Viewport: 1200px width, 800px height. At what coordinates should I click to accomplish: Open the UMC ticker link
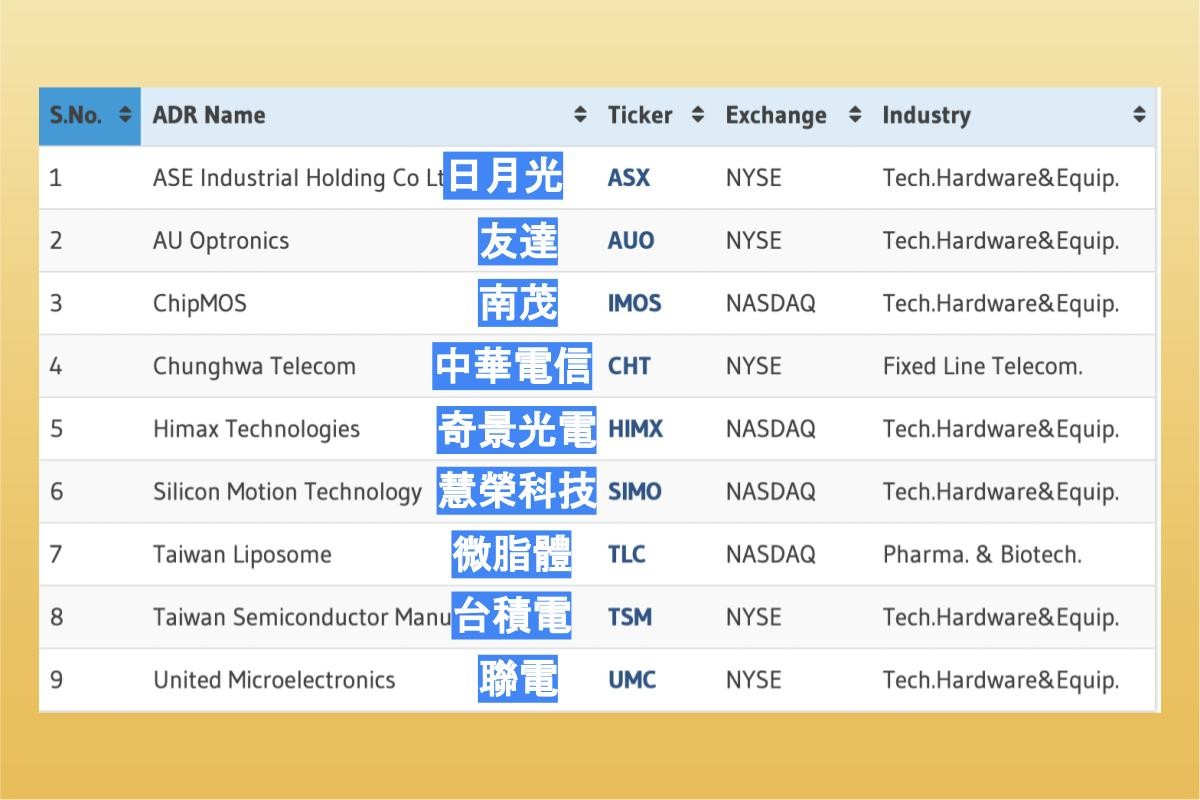pyautogui.click(x=631, y=680)
